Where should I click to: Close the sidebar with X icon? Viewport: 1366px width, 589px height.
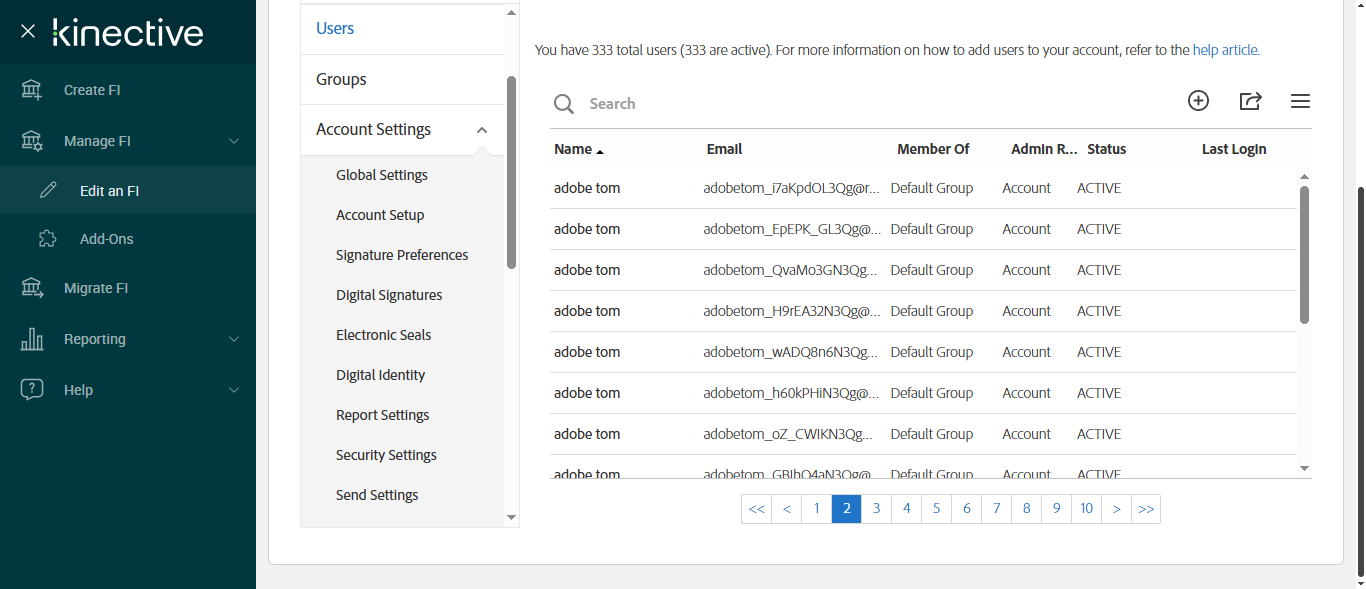28,32
